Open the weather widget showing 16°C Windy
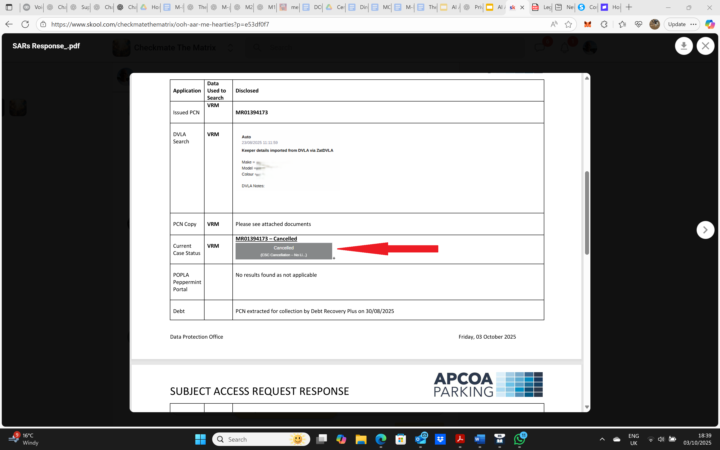Screen dimensions: 720x450 tap(24, 439)
